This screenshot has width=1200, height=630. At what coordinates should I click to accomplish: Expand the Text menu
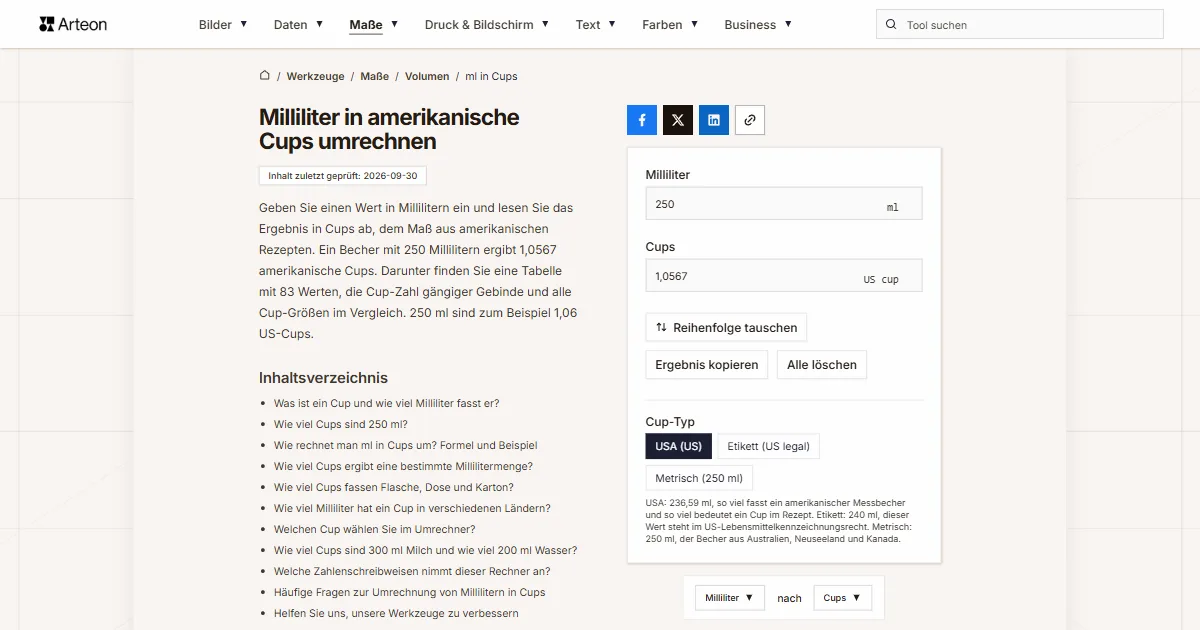[595, 24]
